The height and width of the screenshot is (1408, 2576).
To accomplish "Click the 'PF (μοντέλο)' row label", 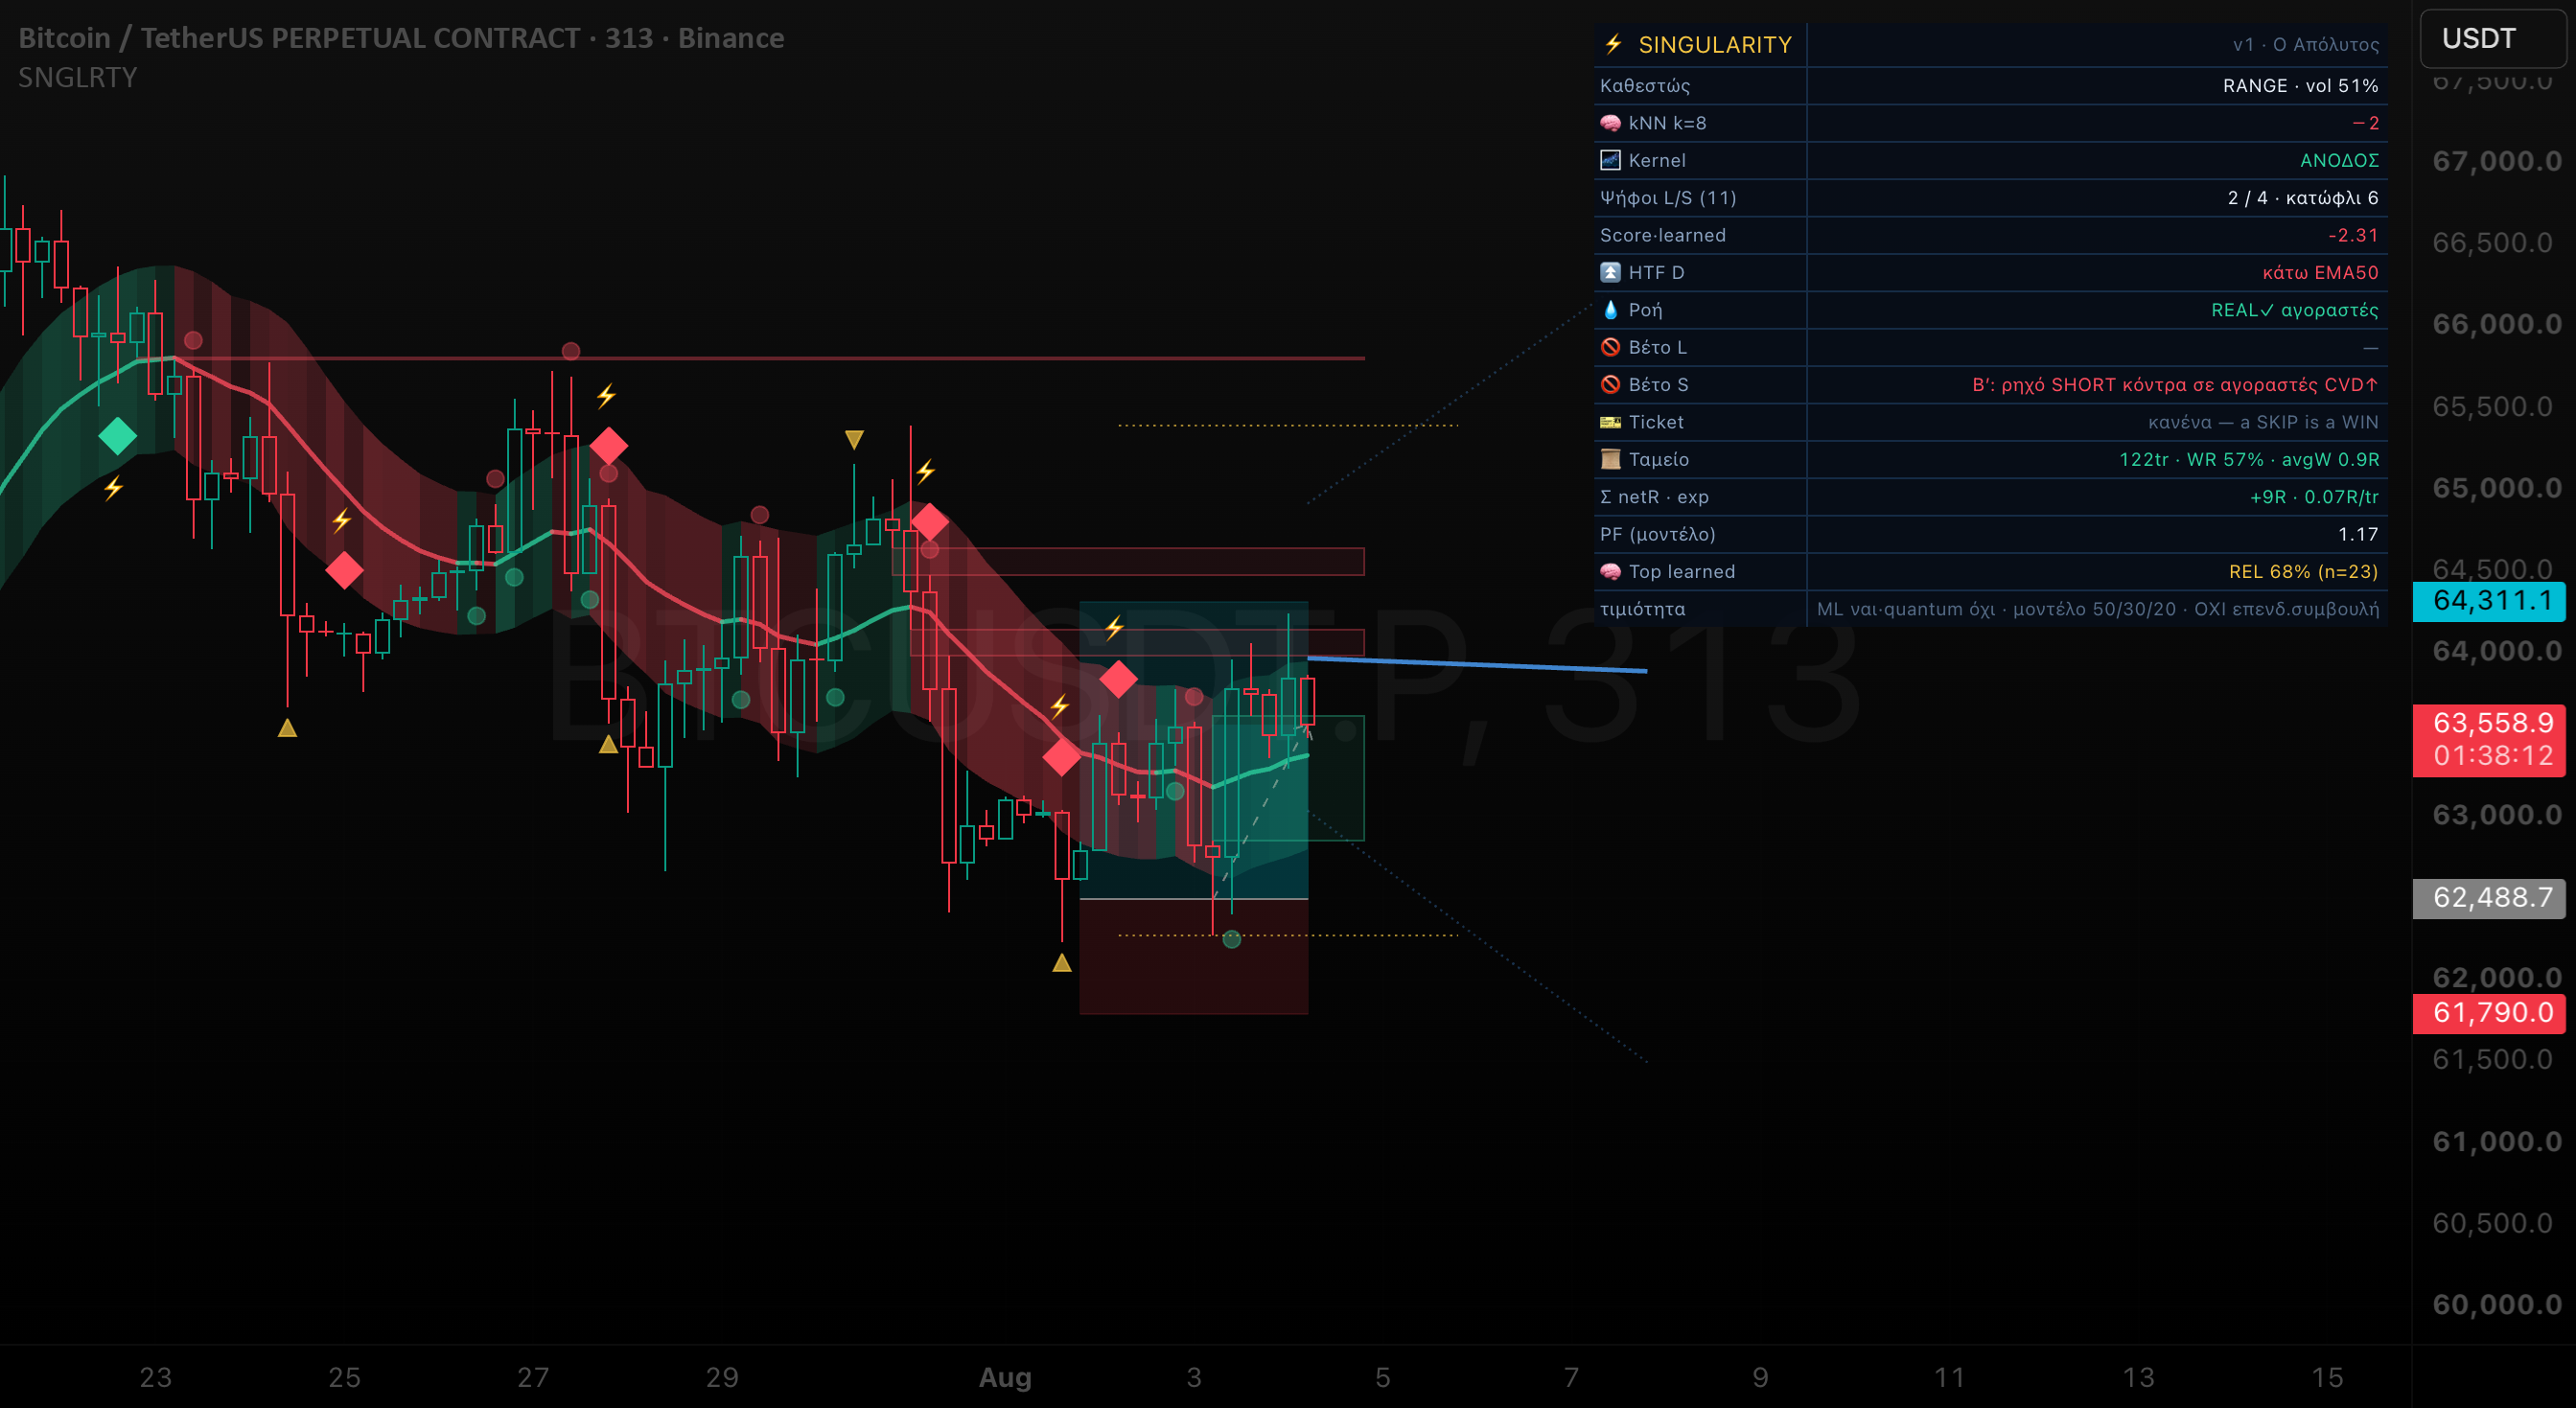I will point(1658,535).
